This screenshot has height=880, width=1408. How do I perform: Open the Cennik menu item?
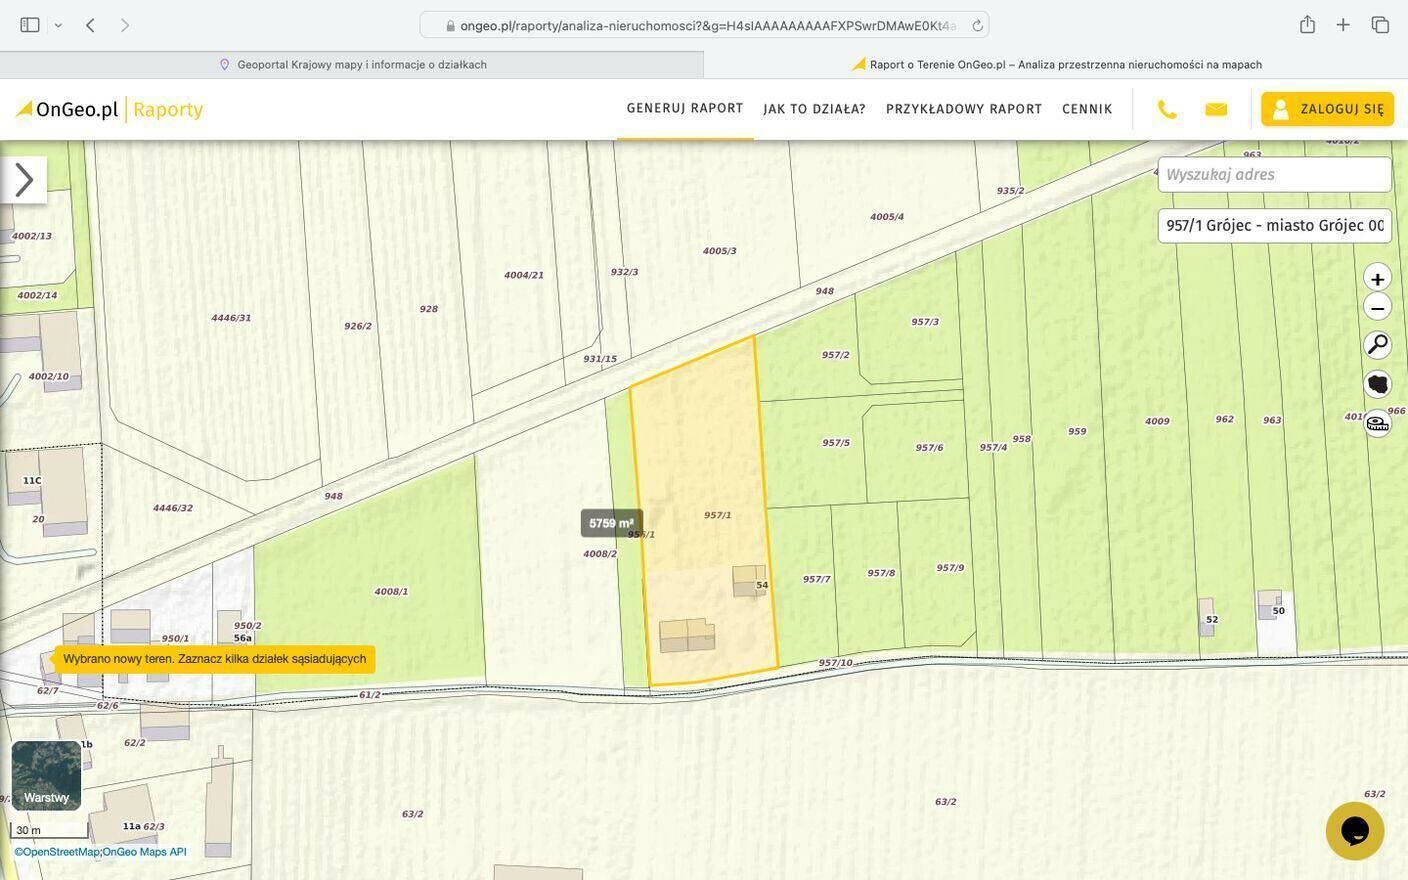click(x=1087, y=109)
